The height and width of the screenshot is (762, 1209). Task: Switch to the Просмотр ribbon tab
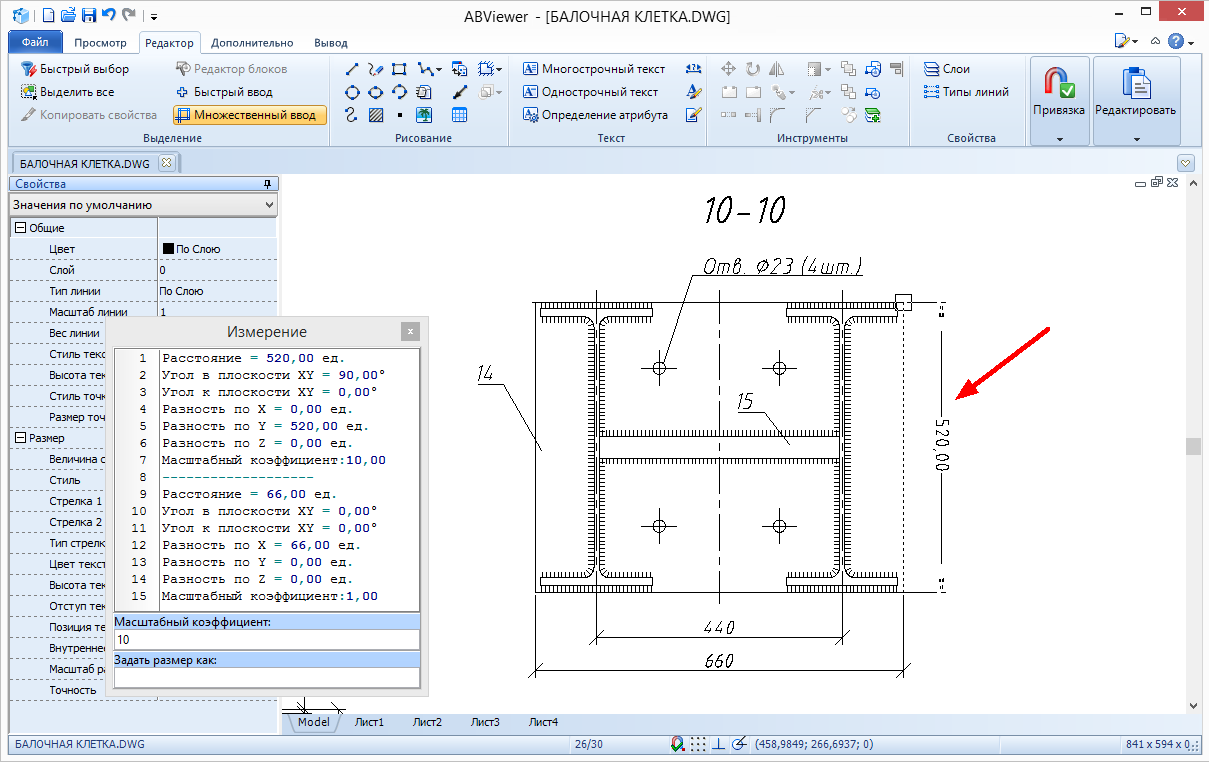(x=100, y=43)
